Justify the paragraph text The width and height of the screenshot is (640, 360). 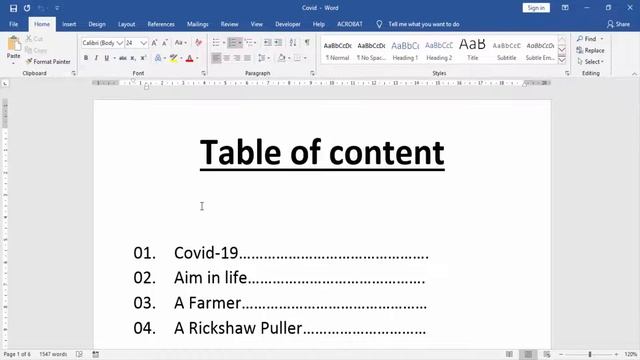pyautogui.click(x=247, y=58)
